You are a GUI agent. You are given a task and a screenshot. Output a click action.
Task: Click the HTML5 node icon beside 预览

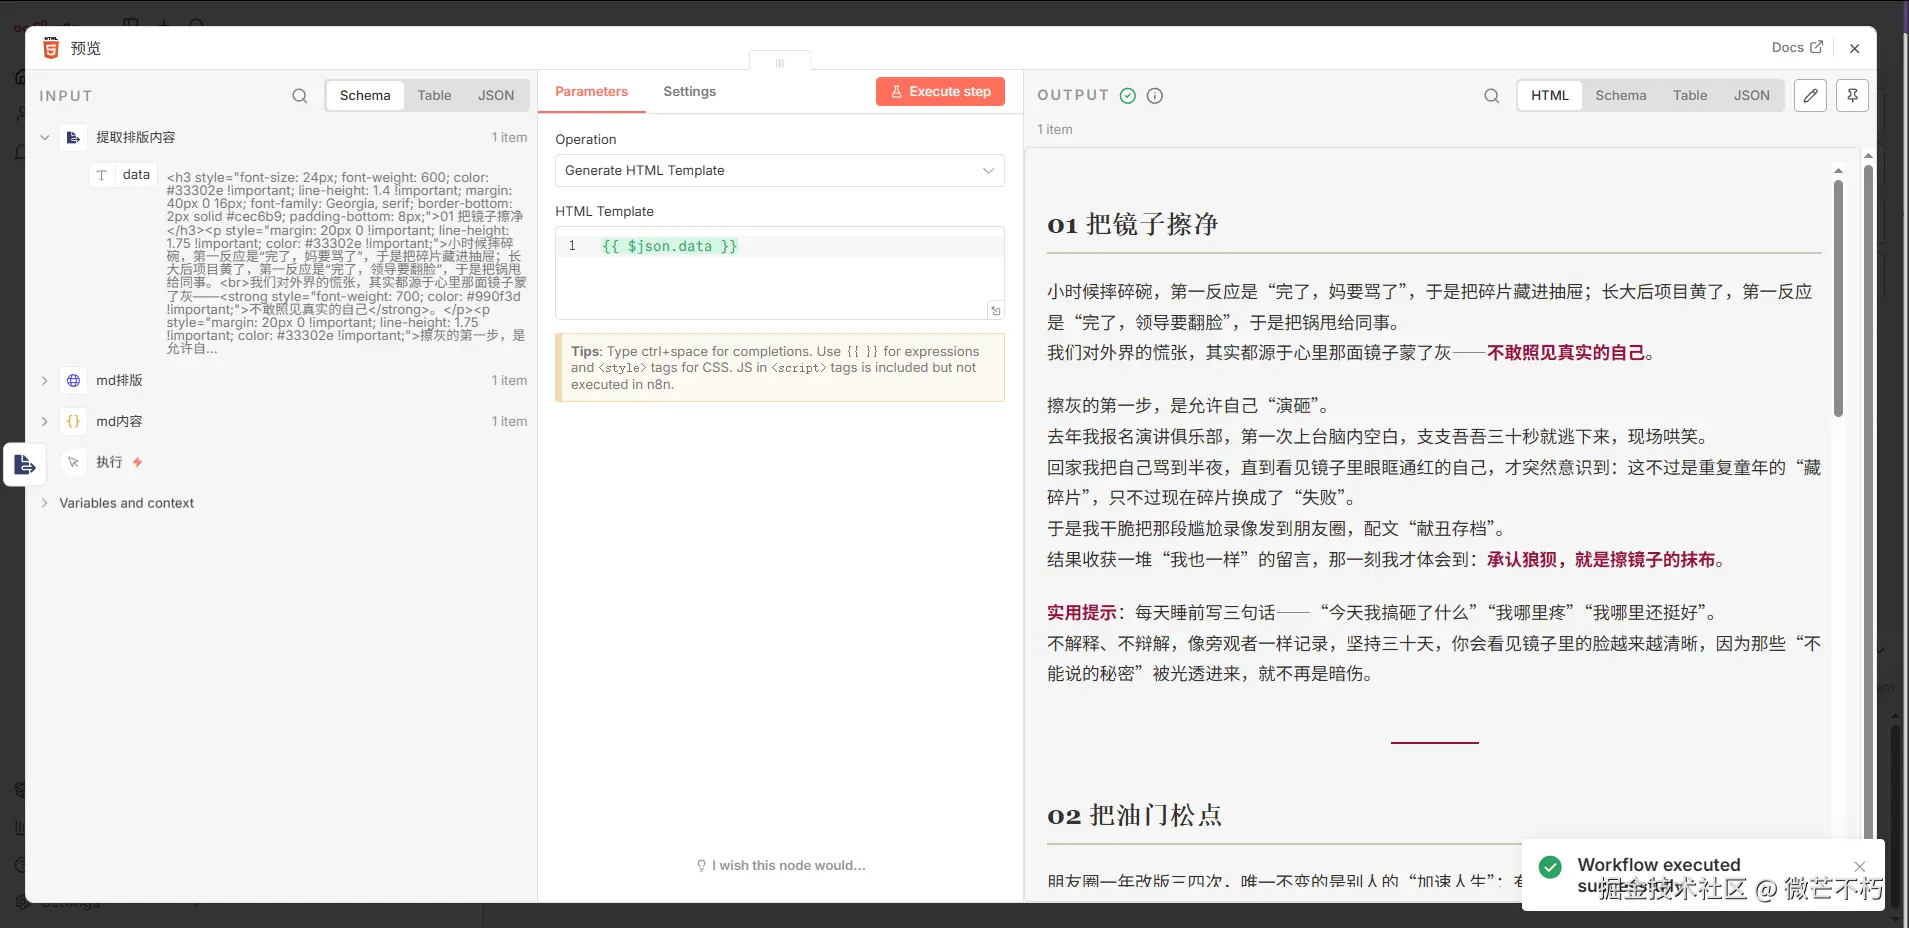(51, 48)
